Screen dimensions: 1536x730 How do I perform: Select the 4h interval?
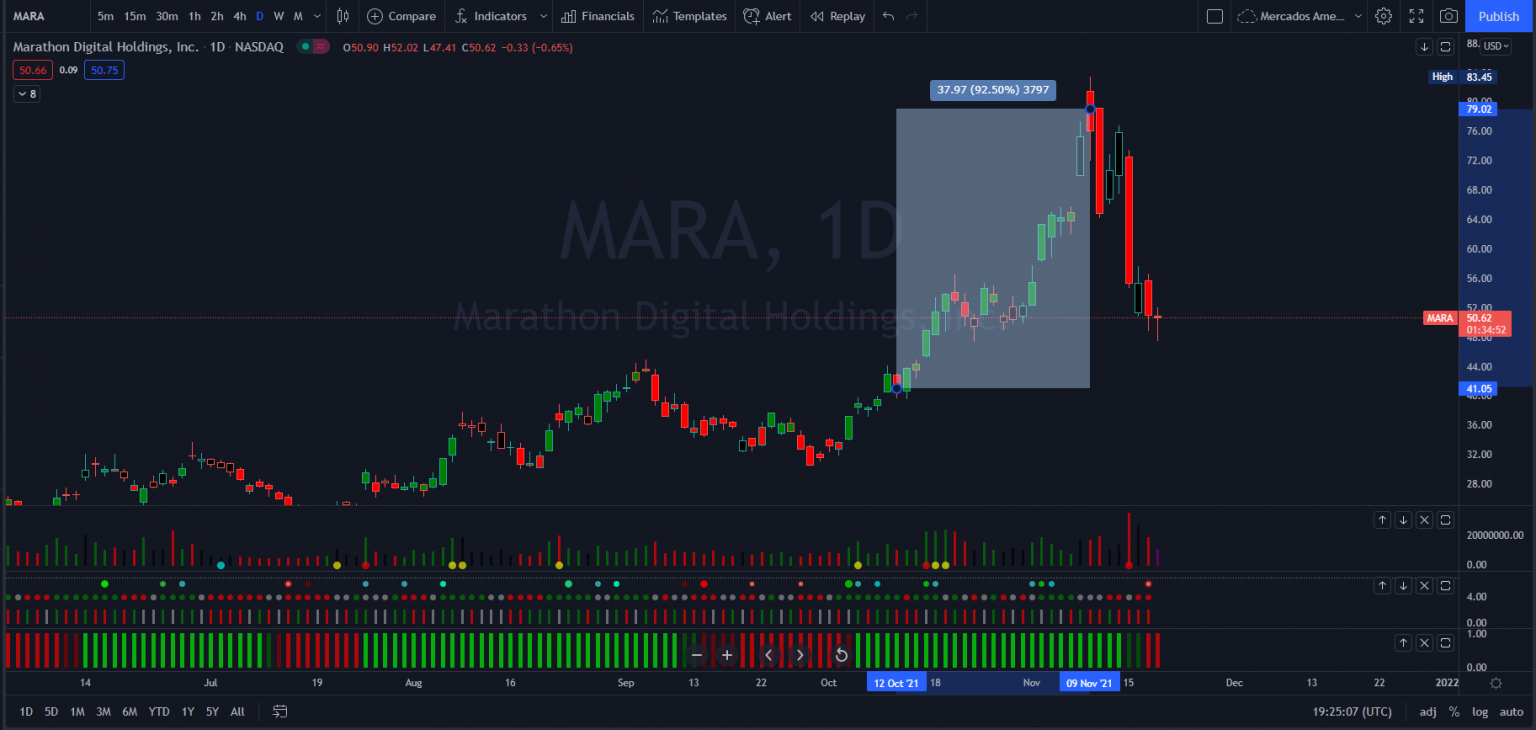pos(240,16)
